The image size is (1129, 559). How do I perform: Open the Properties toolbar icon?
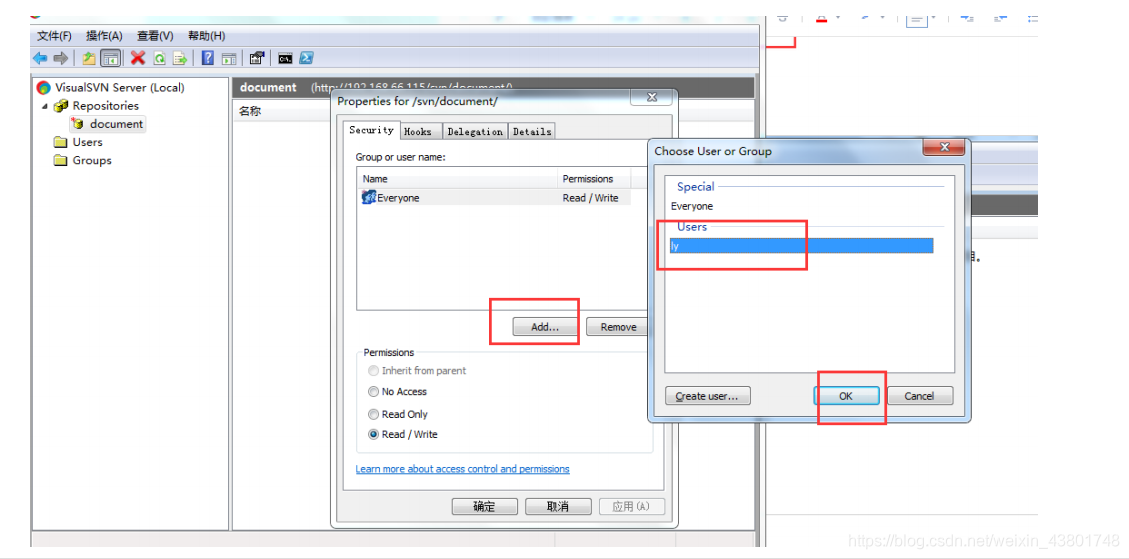(256, 58)
